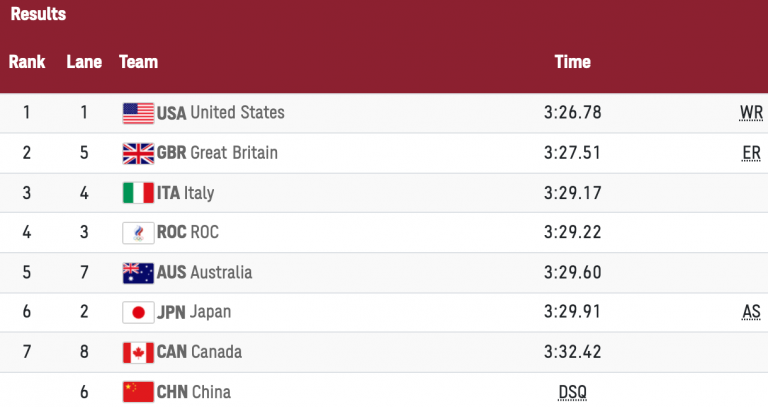
Task: Select the GBR Great Britain team name
Action: coord(217,153)
